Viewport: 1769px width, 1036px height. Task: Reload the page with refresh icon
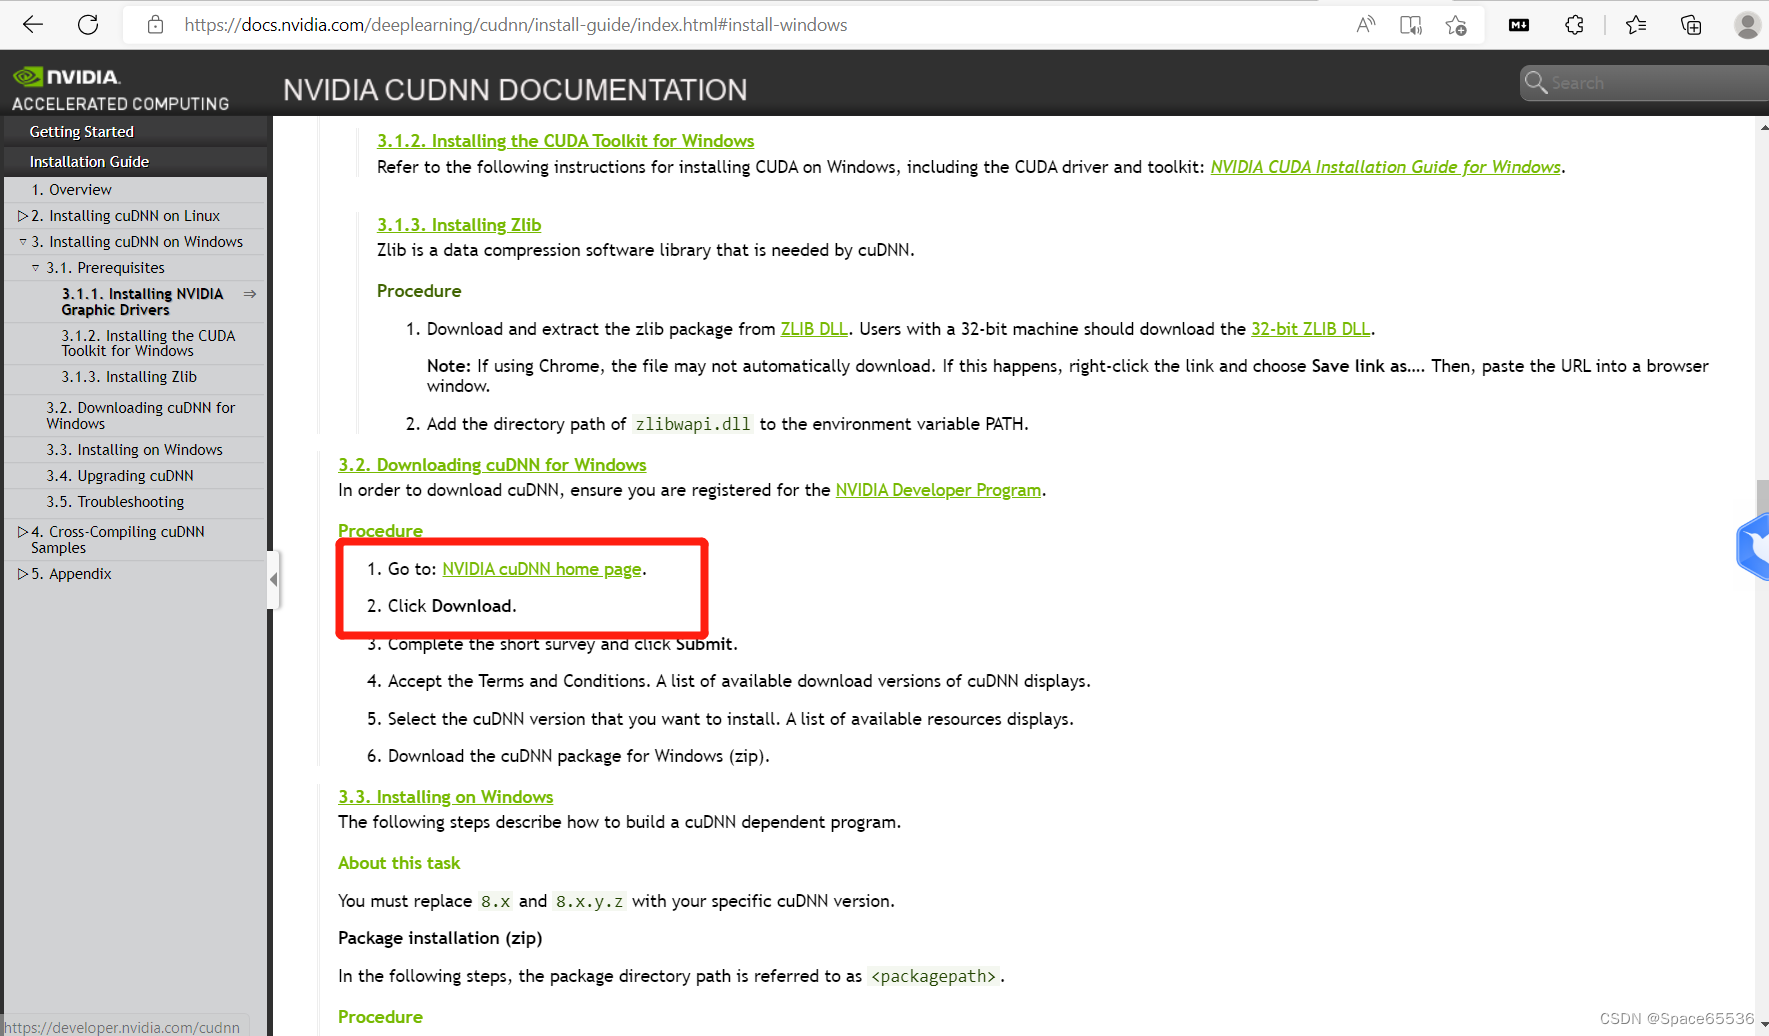(x=88, y=25)
